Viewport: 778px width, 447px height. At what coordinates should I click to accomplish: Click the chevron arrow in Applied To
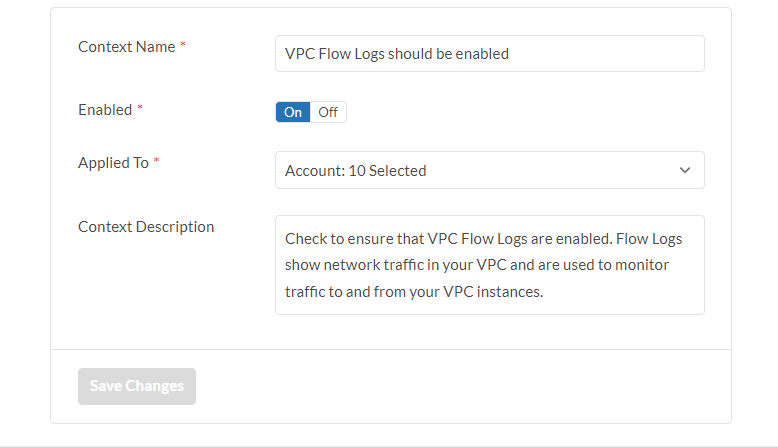click(x=685, y=170)
